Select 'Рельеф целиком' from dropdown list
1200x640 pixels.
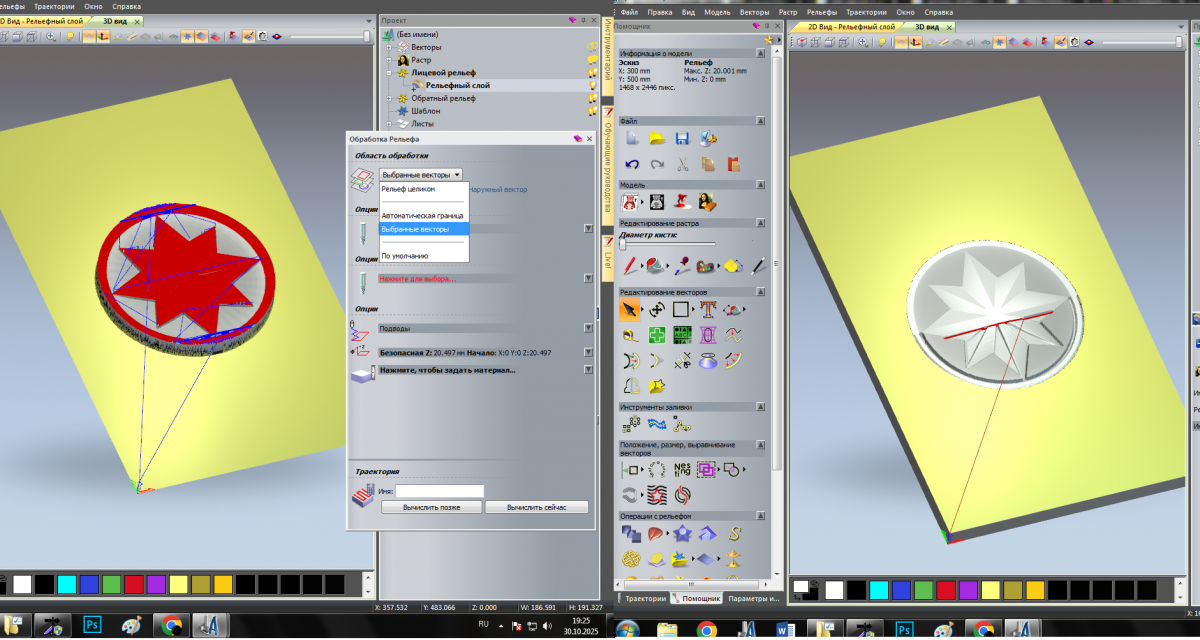coord(408,188)
